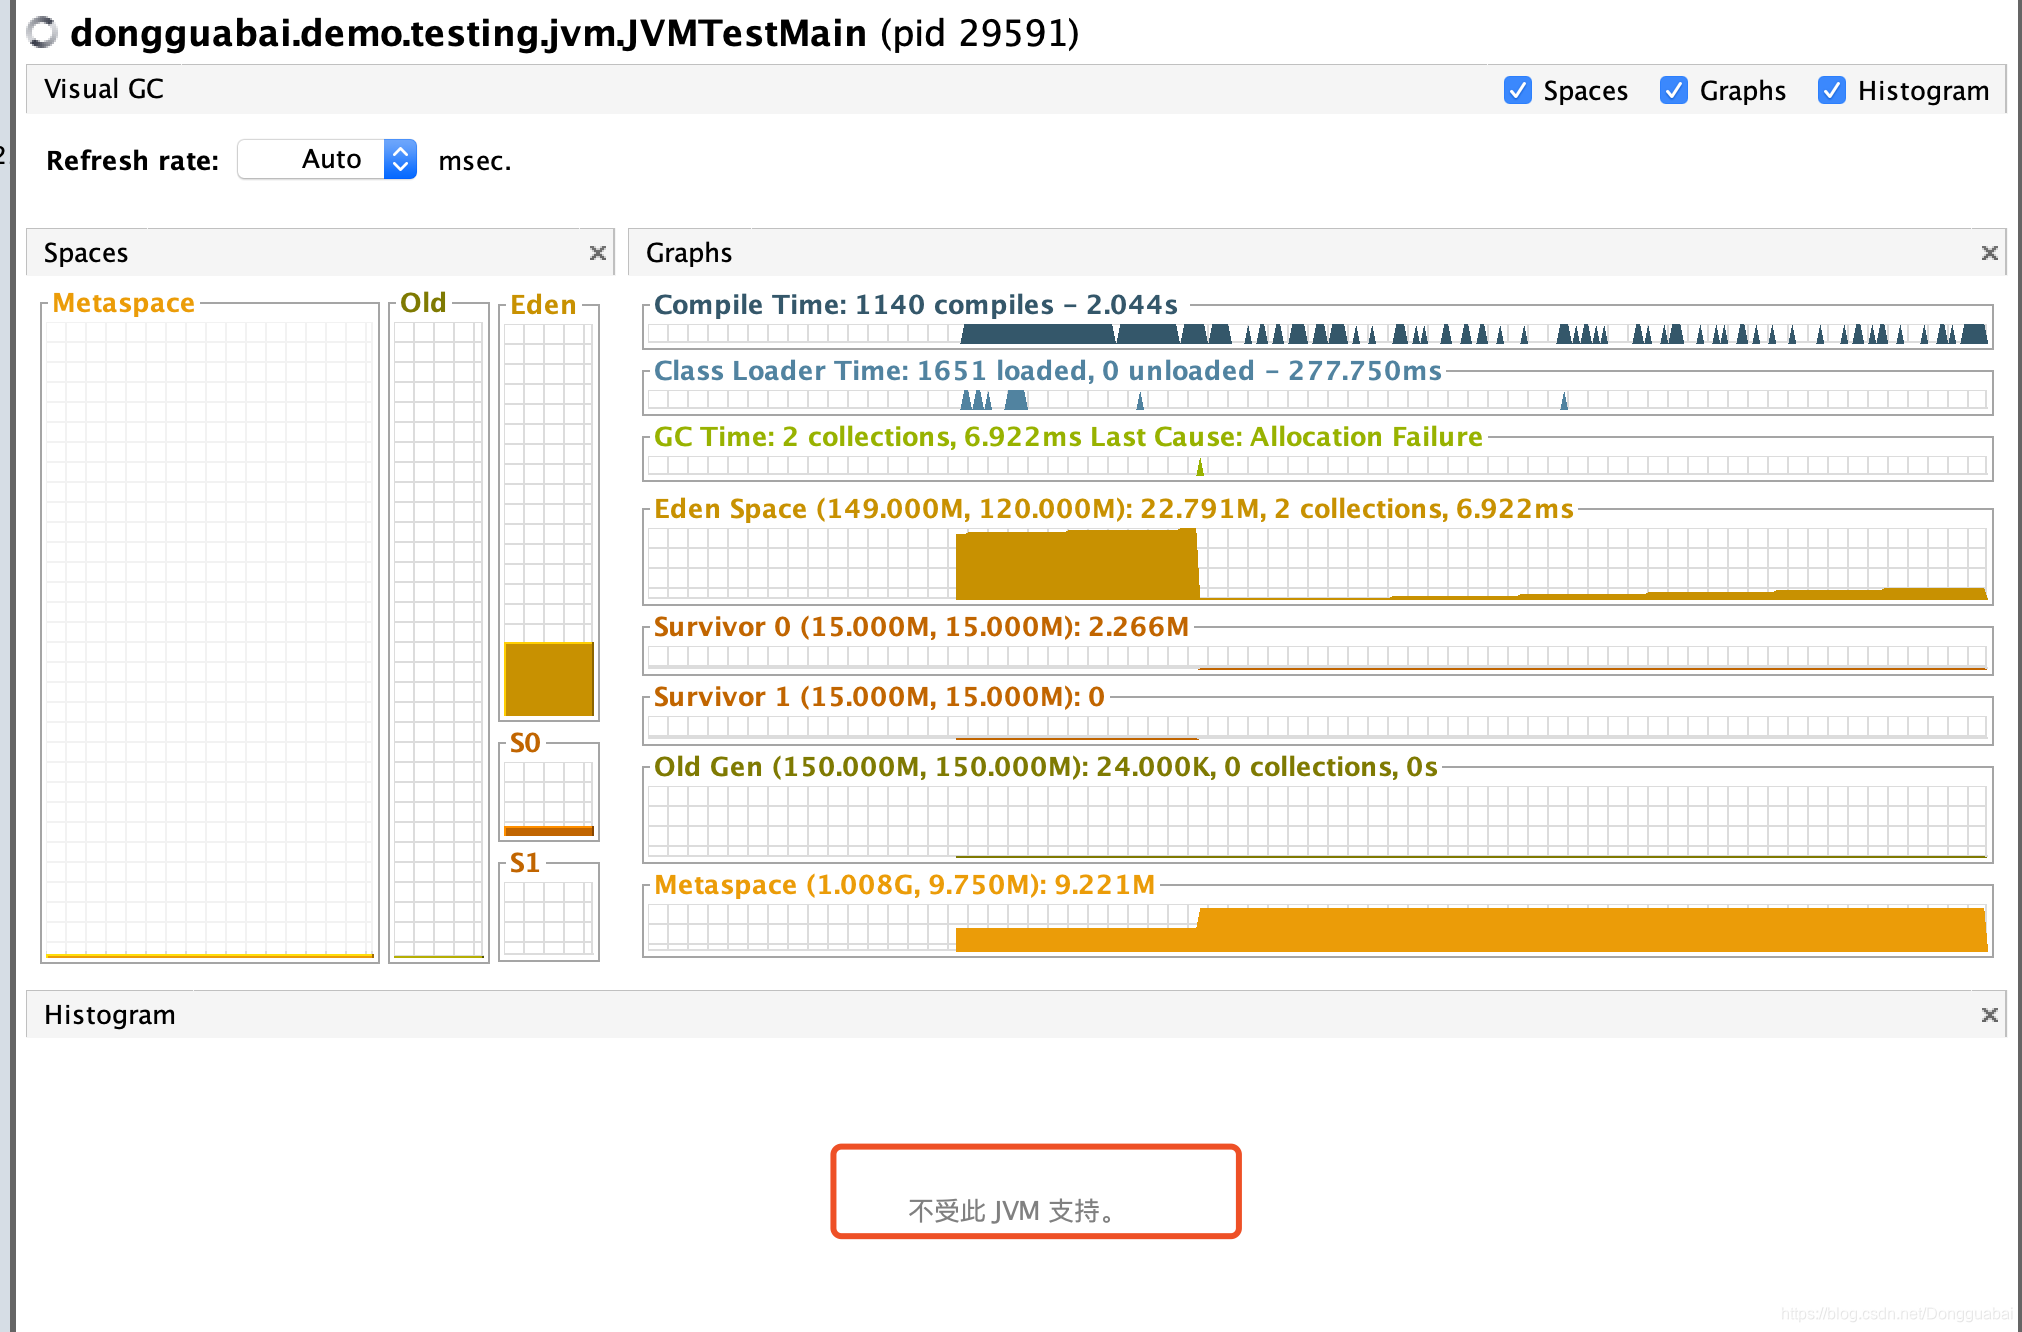Toggle the Histogram checkbox off
The image size is (2022, 1332).
tap(1832, 90)
